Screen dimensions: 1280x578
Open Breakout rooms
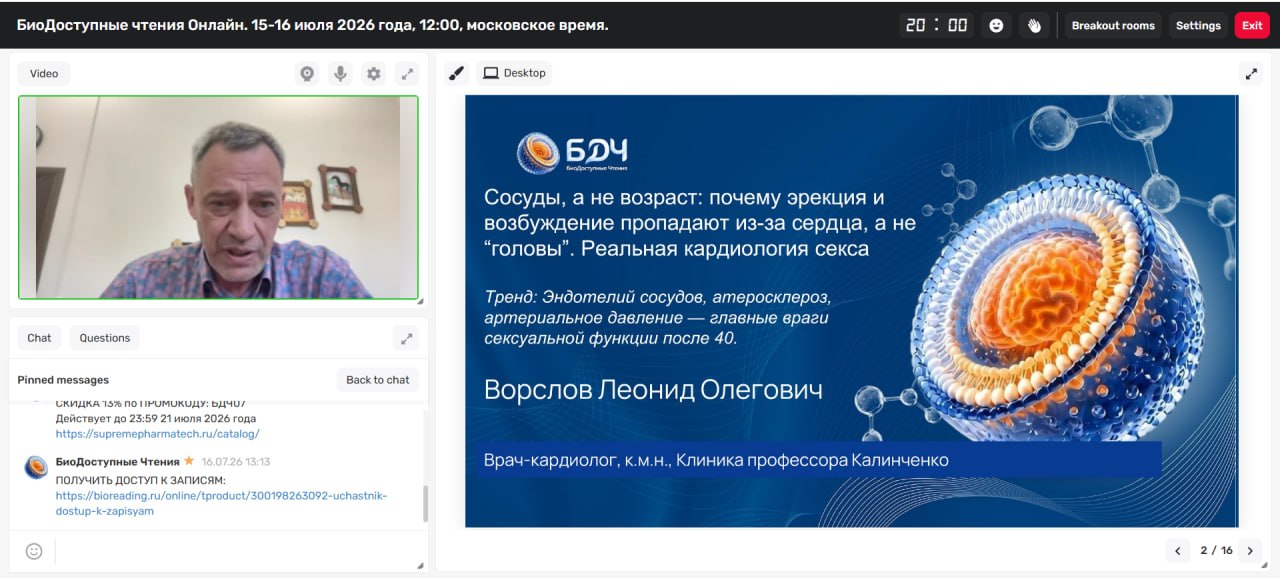(1113, 26)
